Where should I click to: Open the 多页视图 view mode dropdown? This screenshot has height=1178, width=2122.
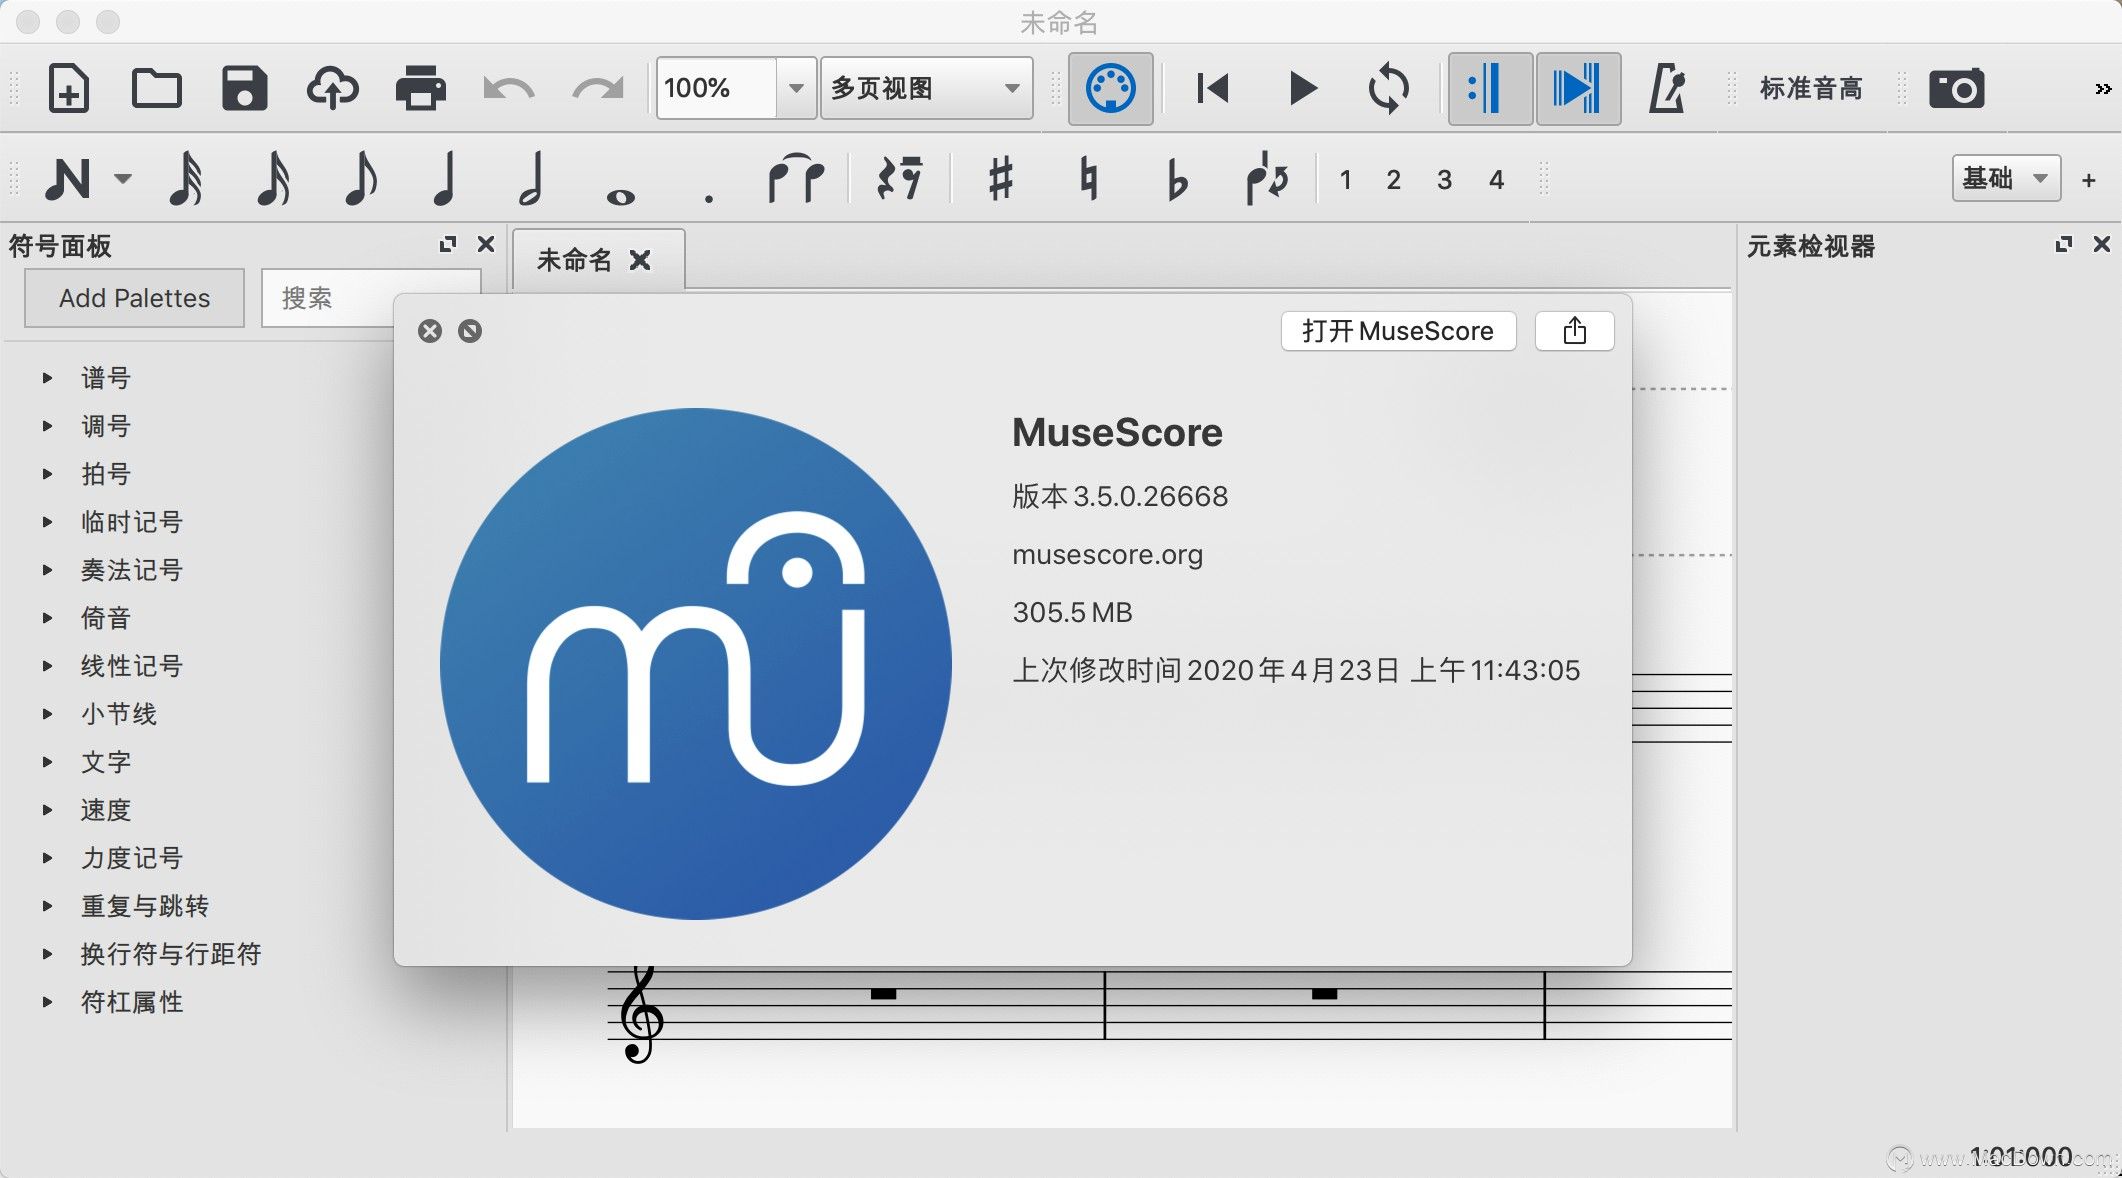pos(926,88)
